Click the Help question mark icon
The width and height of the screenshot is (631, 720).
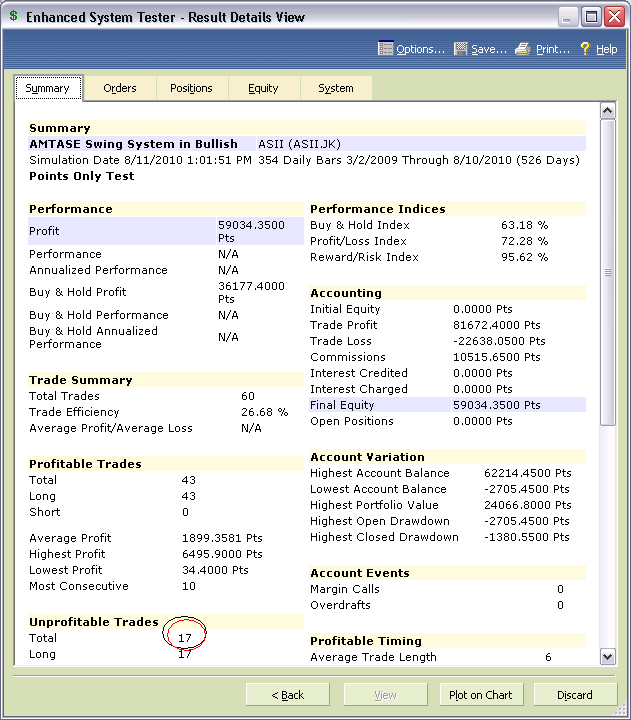point(586,49)
